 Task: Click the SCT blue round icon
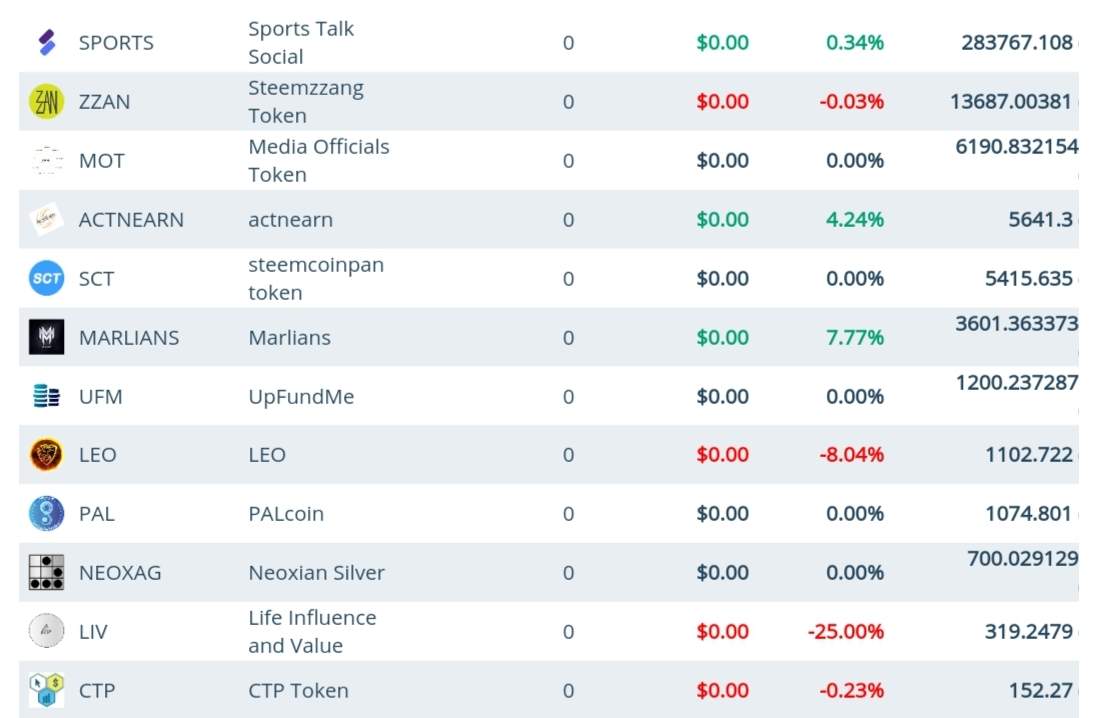point(47,279)
